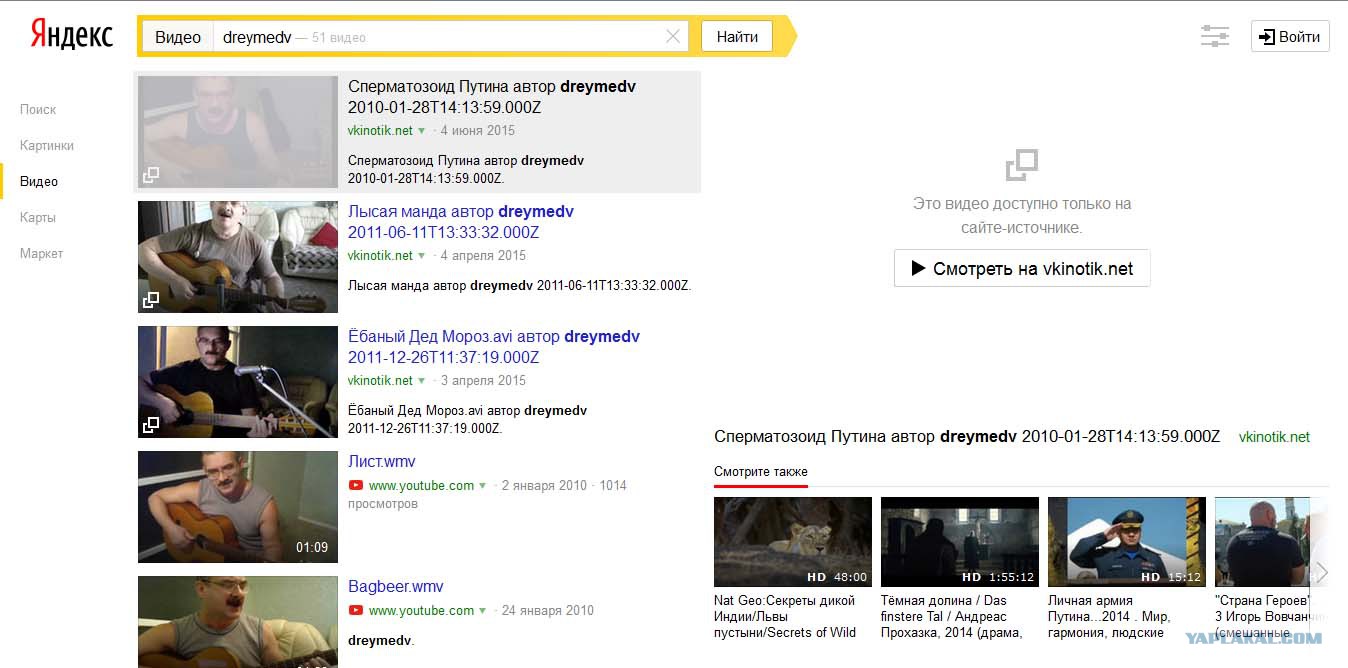This screenshot has height=668, width=1348.
Task: Open the vkinotik.net source link of the 4 апреля 2015 result
Action: (380, 256)
